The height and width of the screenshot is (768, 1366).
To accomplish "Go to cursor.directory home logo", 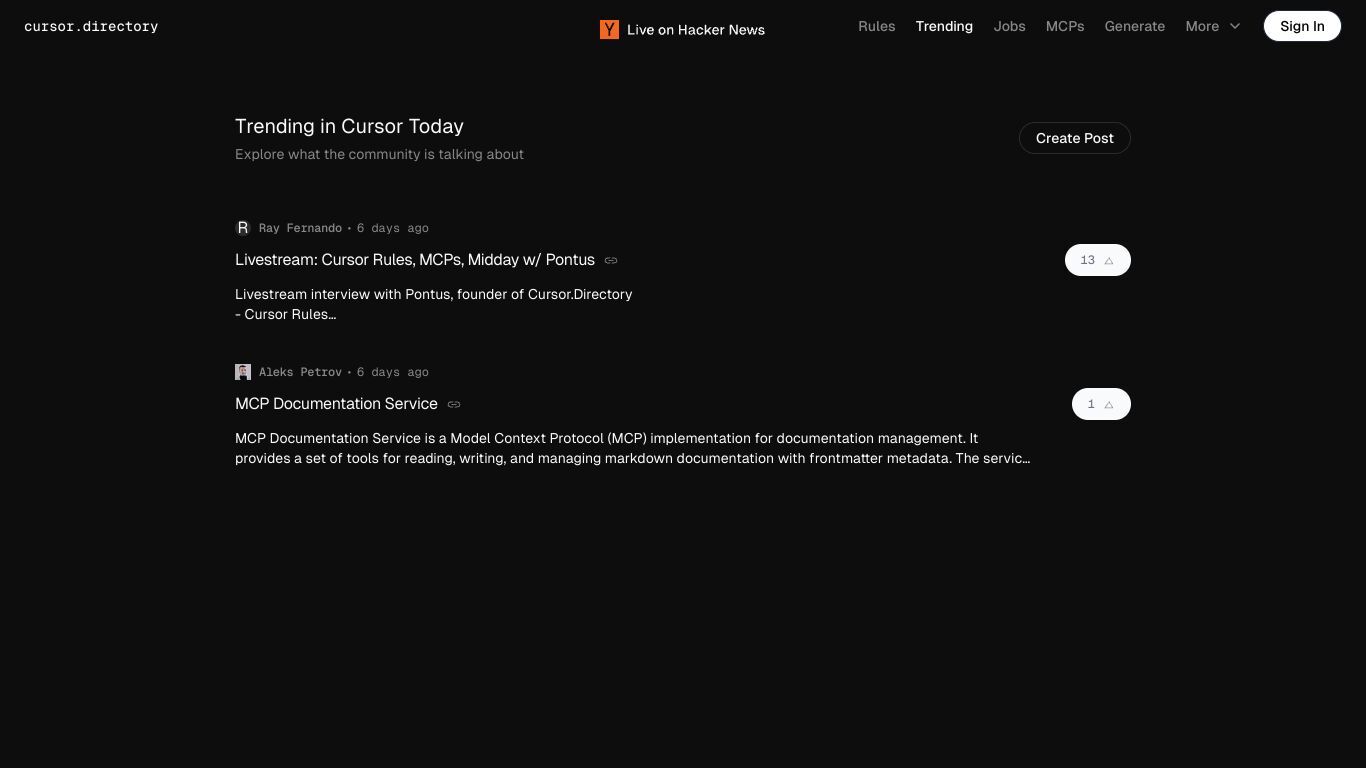I will pyautogui.click(x=91, y=26).
